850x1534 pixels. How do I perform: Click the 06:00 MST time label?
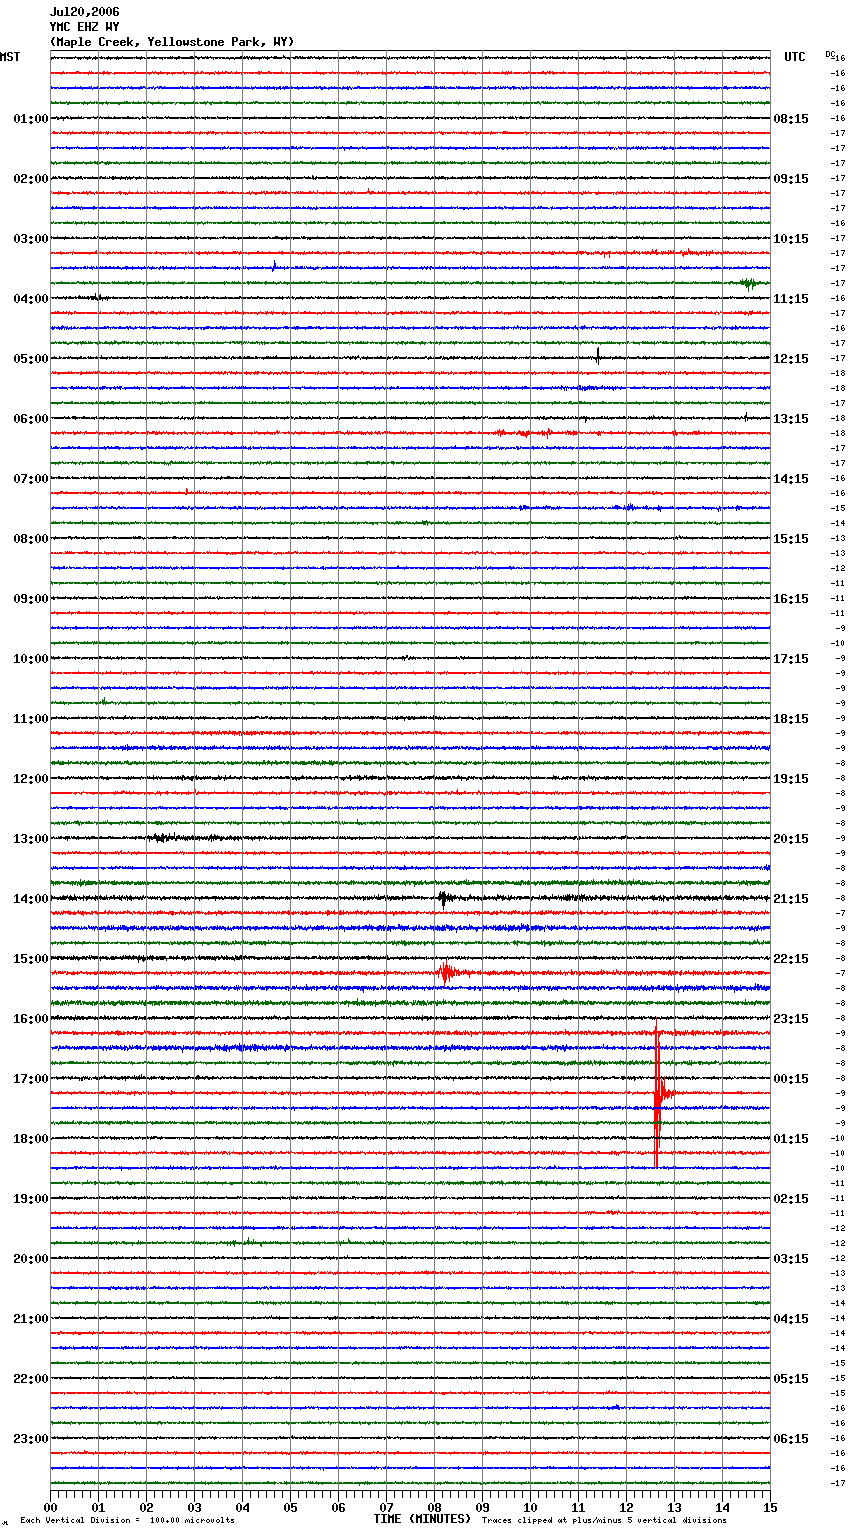click(x=31, y=419)
